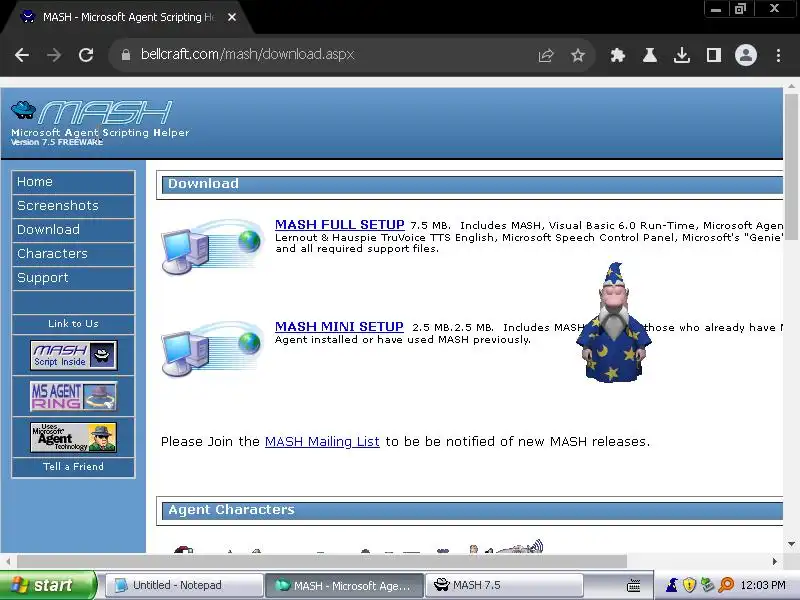Open the Chrome three-dot menu
800x600 pixels.
click(x=778, y=55)
